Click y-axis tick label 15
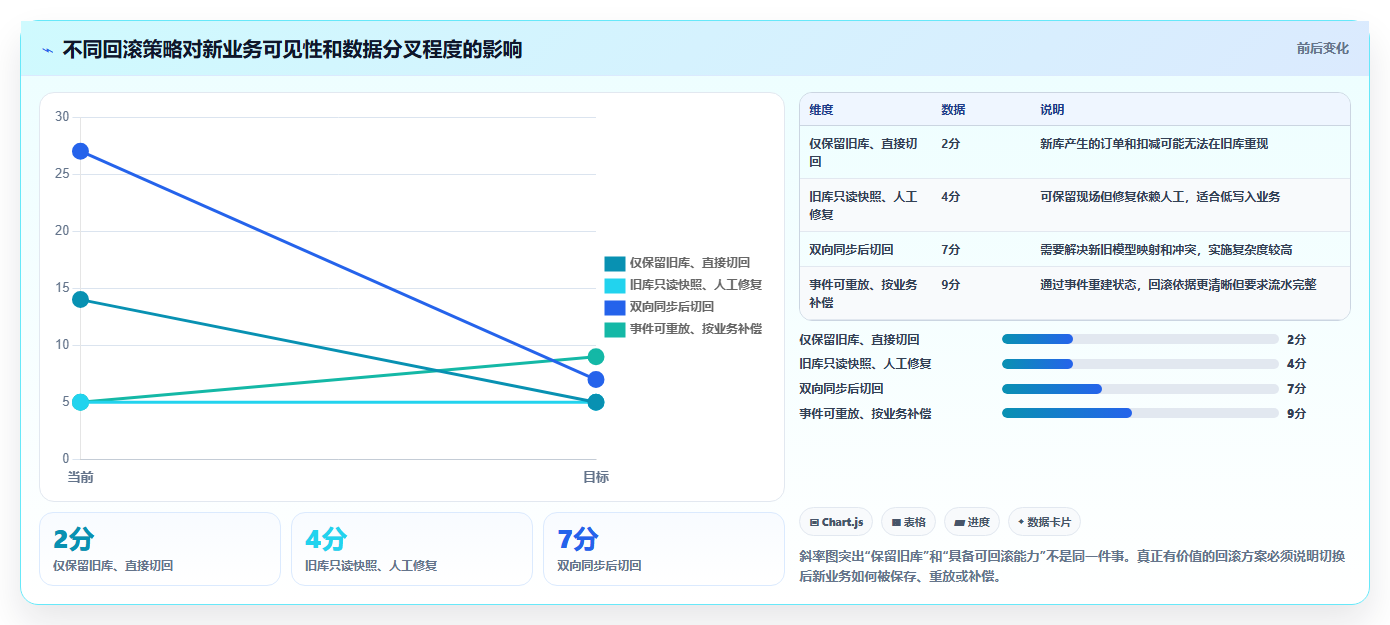The image size is (1390, 625). coord(62,288)
